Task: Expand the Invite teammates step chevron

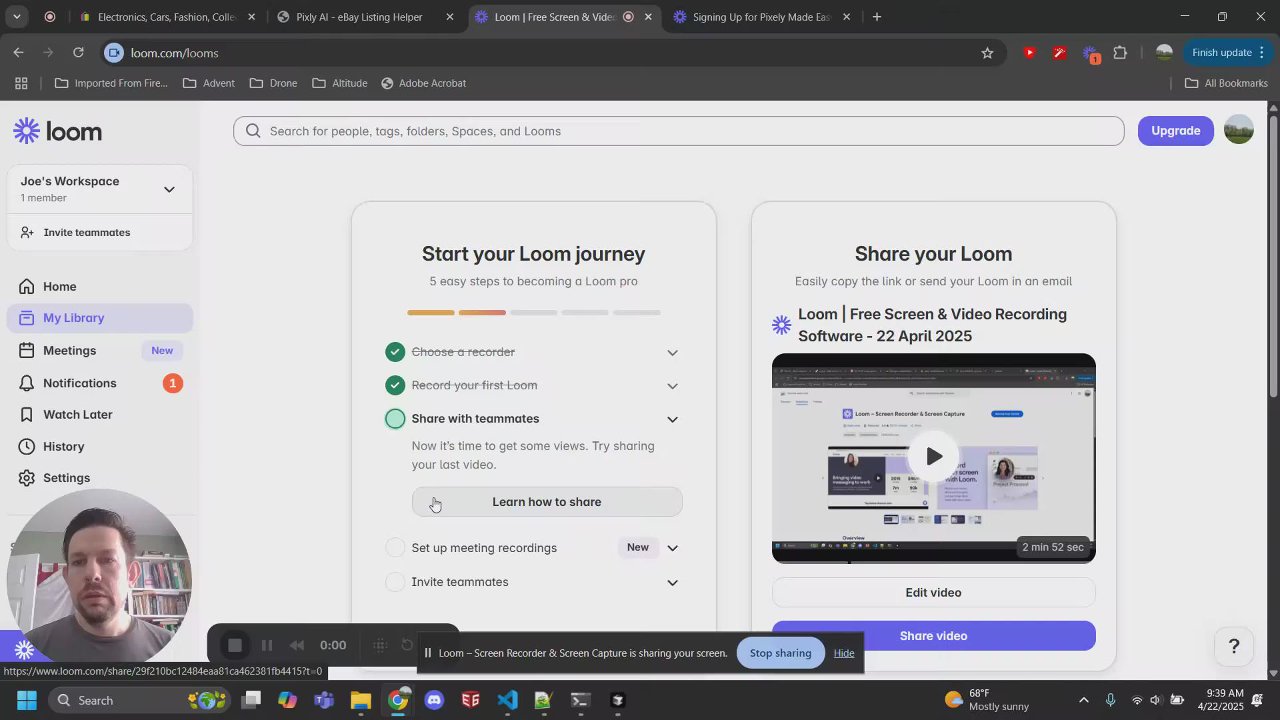Action: coord(672,582)
